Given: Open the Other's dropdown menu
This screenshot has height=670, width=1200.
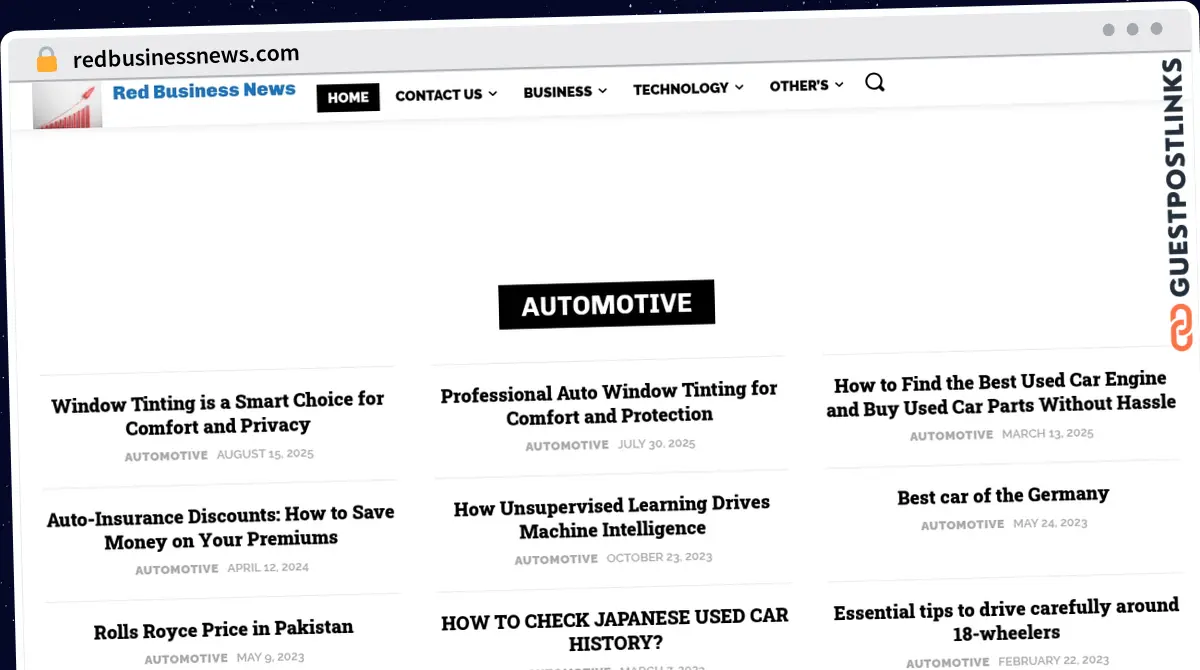Looking at the screenshot, I should [806, 86].
